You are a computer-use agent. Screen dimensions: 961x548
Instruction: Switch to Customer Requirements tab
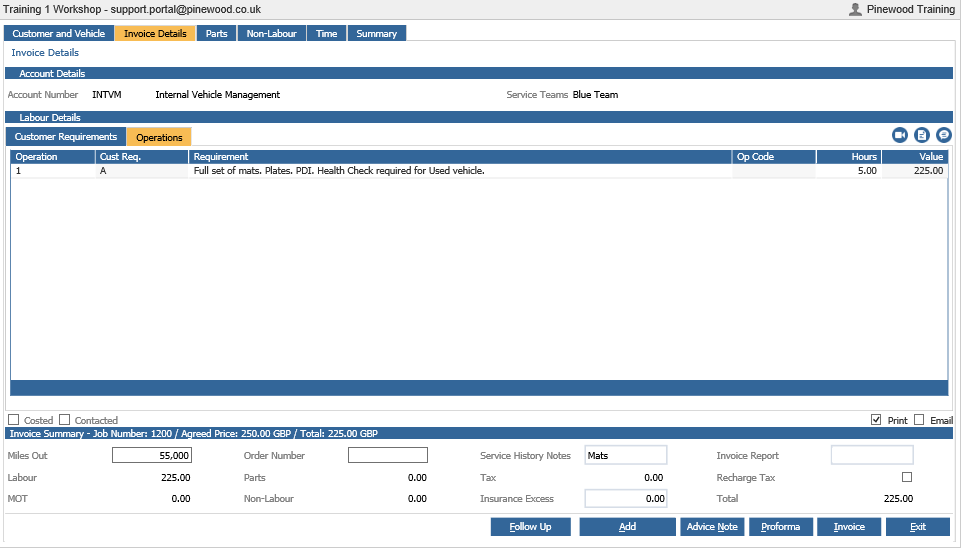pyautogui.click(x=66, y=137)
